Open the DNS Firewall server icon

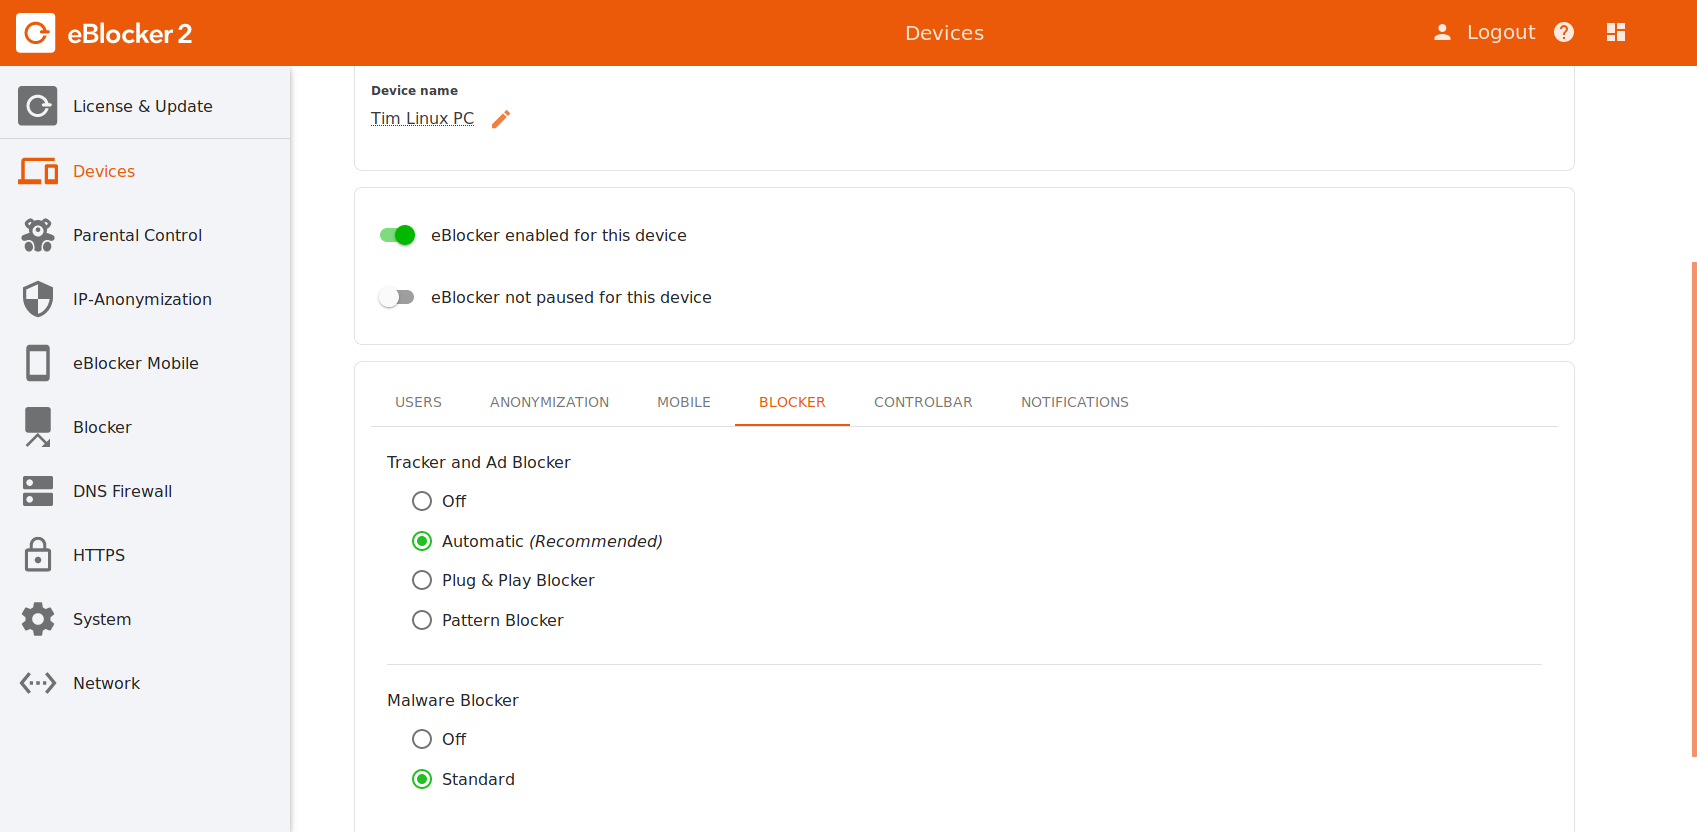[38, 491]
